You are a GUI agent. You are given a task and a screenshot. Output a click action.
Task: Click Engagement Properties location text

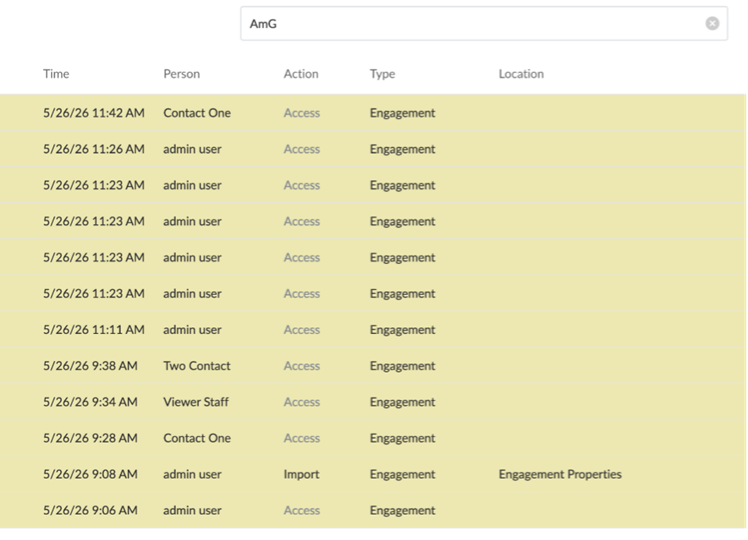[560, 474]
